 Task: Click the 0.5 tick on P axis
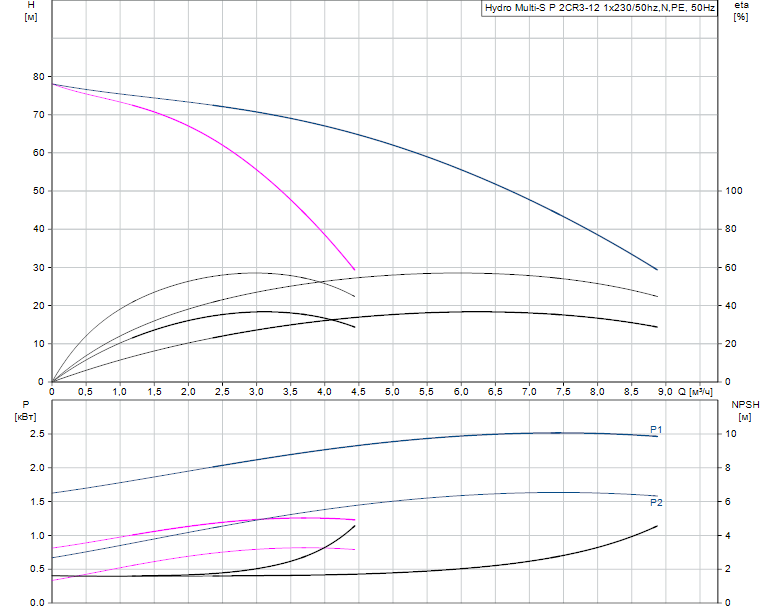point(36,569)
